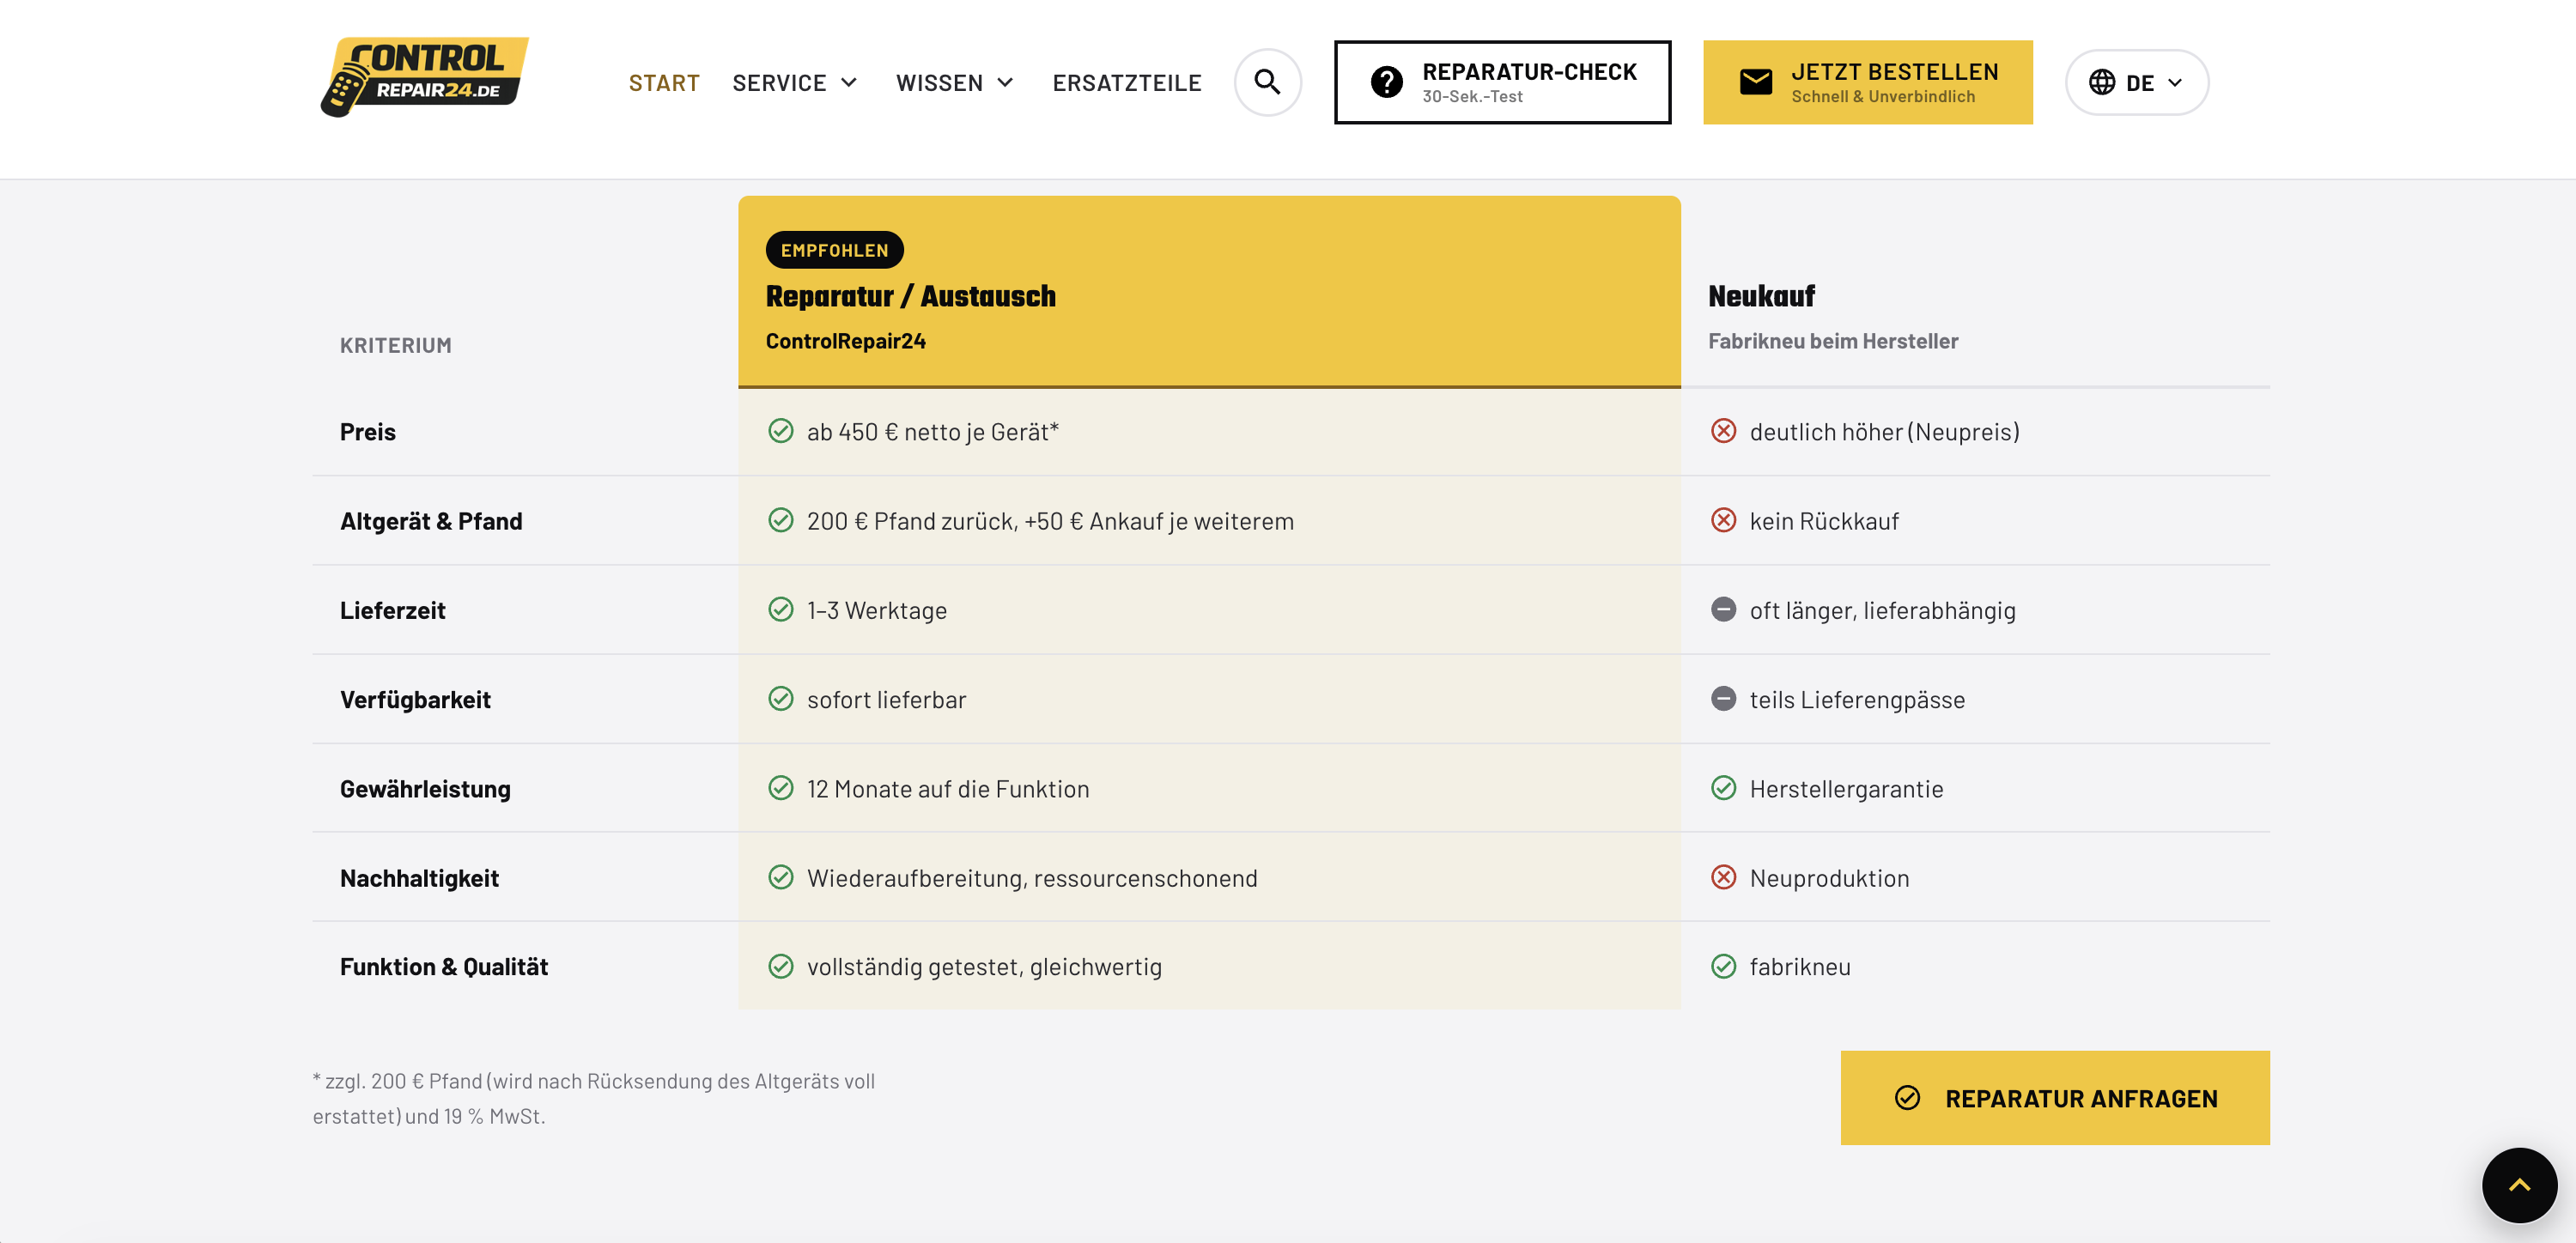This screenshot has height=1243, width=2576.
Task: Click grey minus icon beside 'teils Lieferengpässe'
Action: (1723, 698)
